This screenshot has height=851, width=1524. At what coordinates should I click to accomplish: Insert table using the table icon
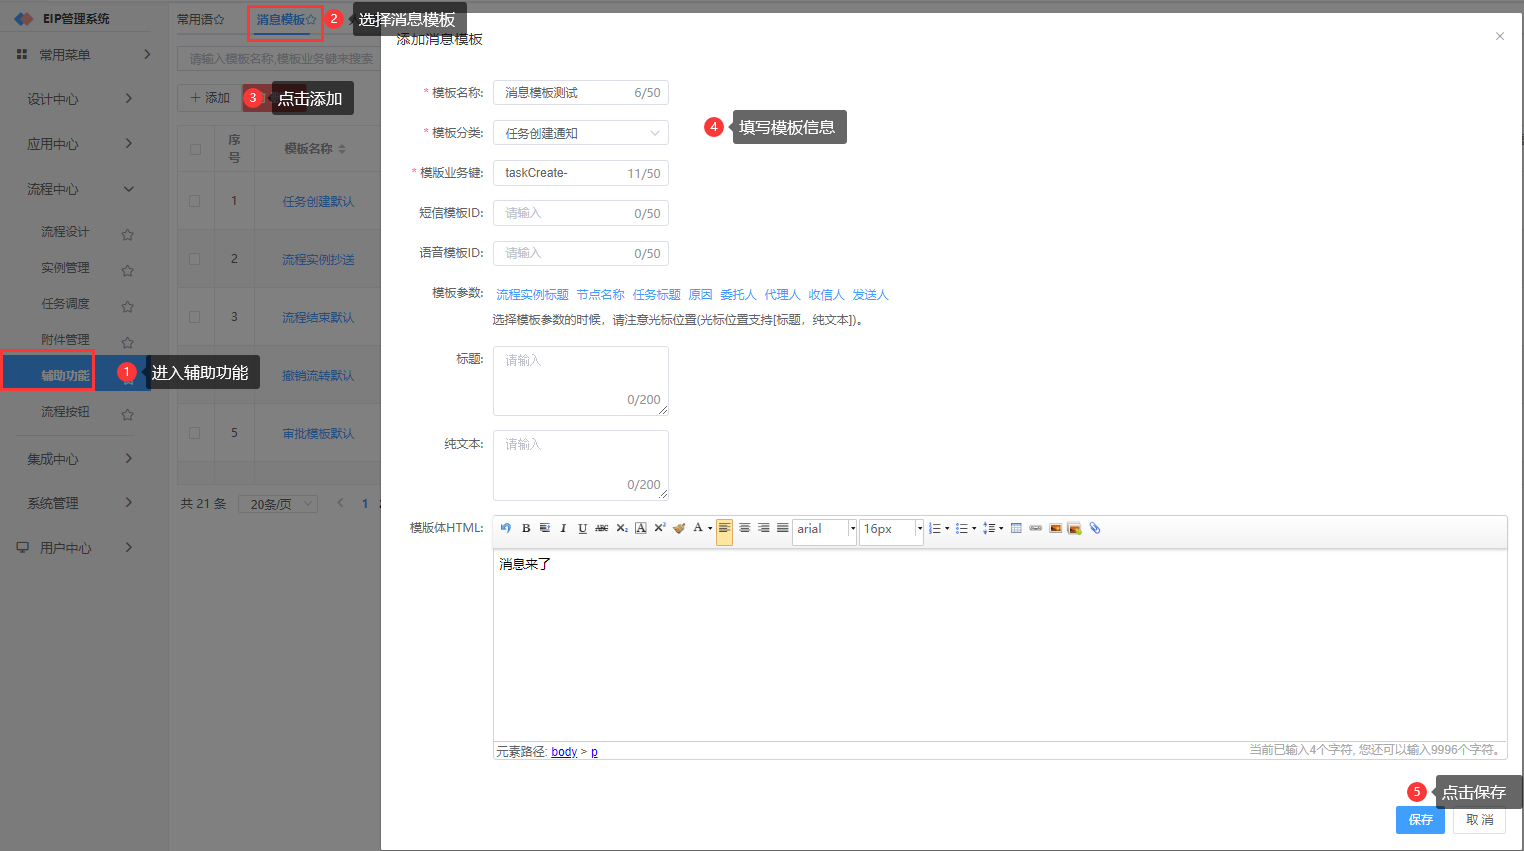tap(1016, 528)
